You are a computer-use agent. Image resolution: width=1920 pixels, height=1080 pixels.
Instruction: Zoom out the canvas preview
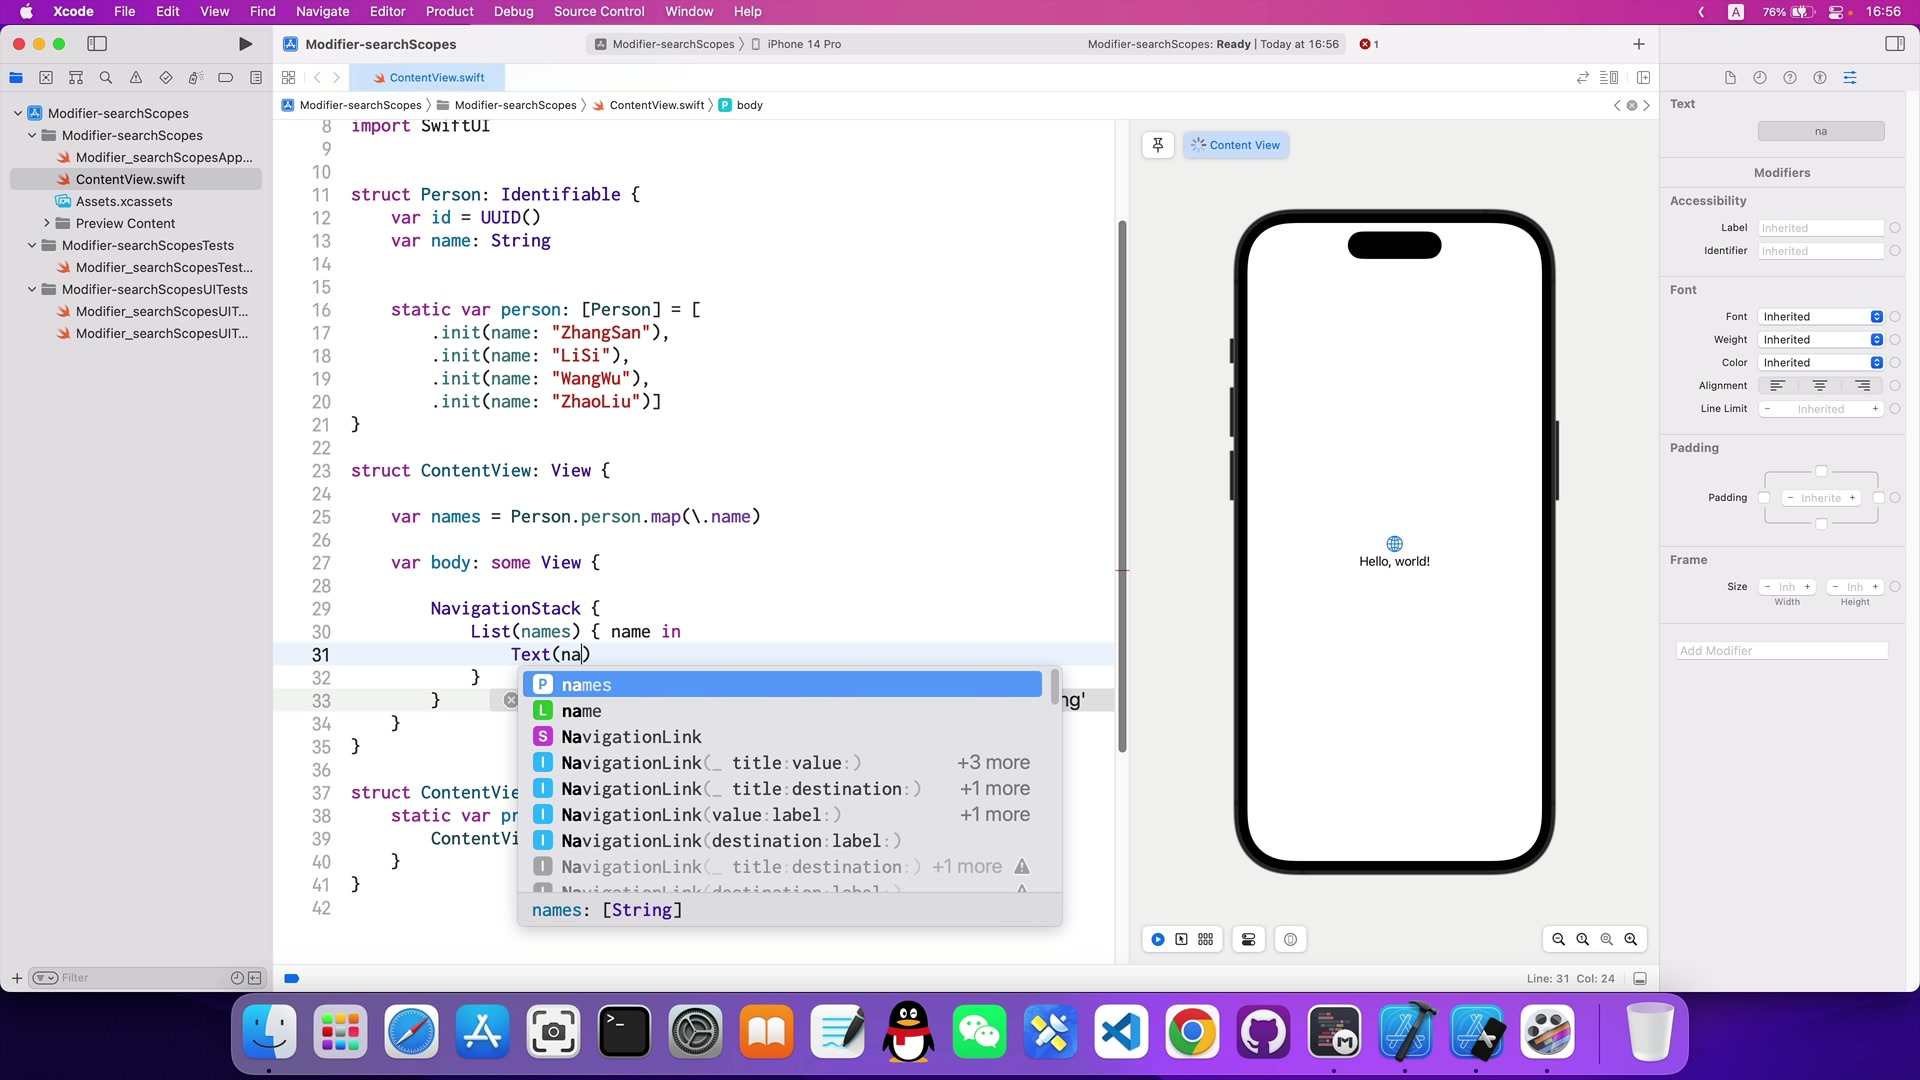coord(1558,939)
